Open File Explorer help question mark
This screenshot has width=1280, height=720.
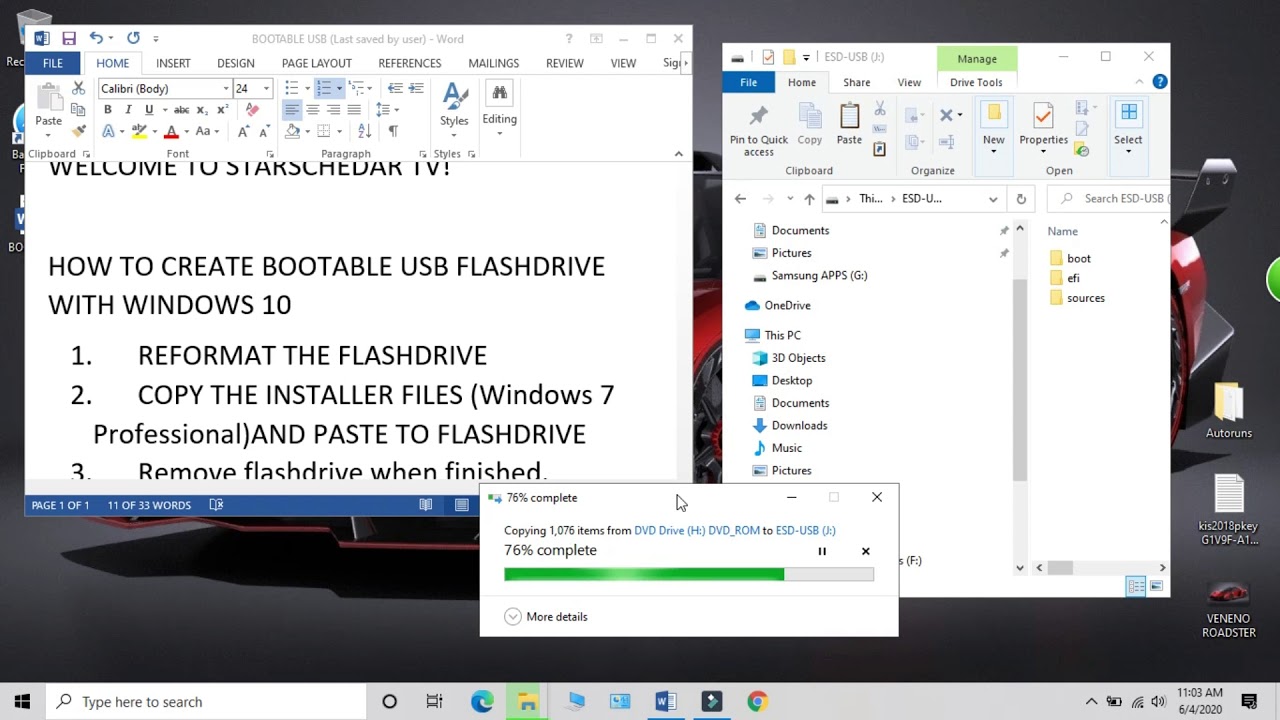tap(1159, 82)
